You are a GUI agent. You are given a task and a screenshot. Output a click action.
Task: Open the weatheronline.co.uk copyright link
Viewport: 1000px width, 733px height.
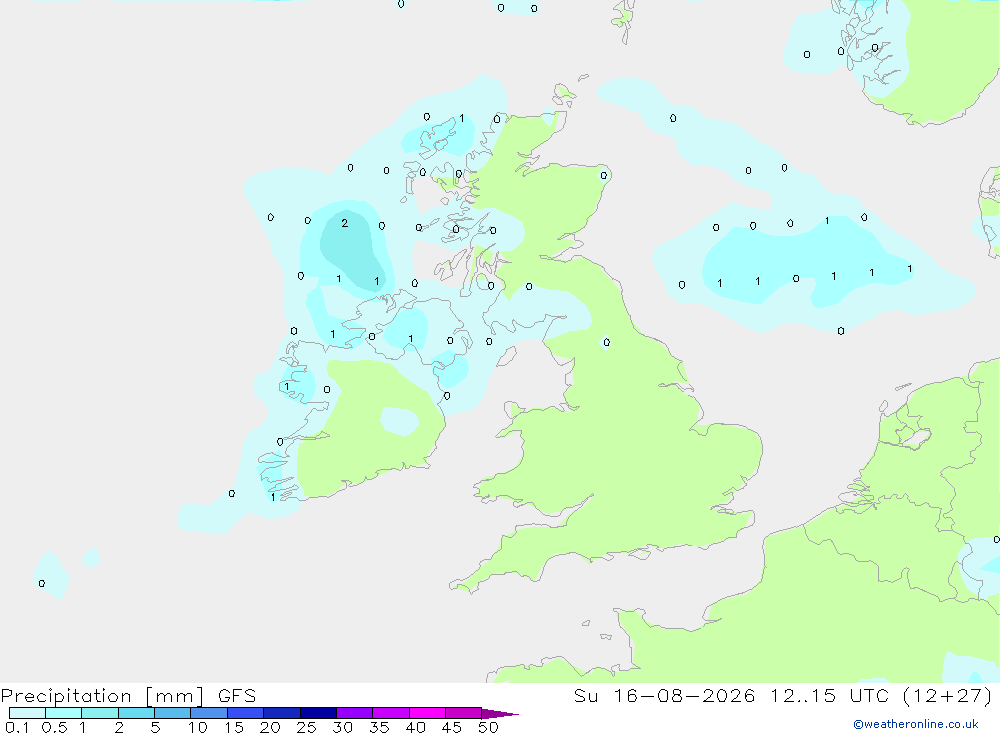(x=916, y=724)
